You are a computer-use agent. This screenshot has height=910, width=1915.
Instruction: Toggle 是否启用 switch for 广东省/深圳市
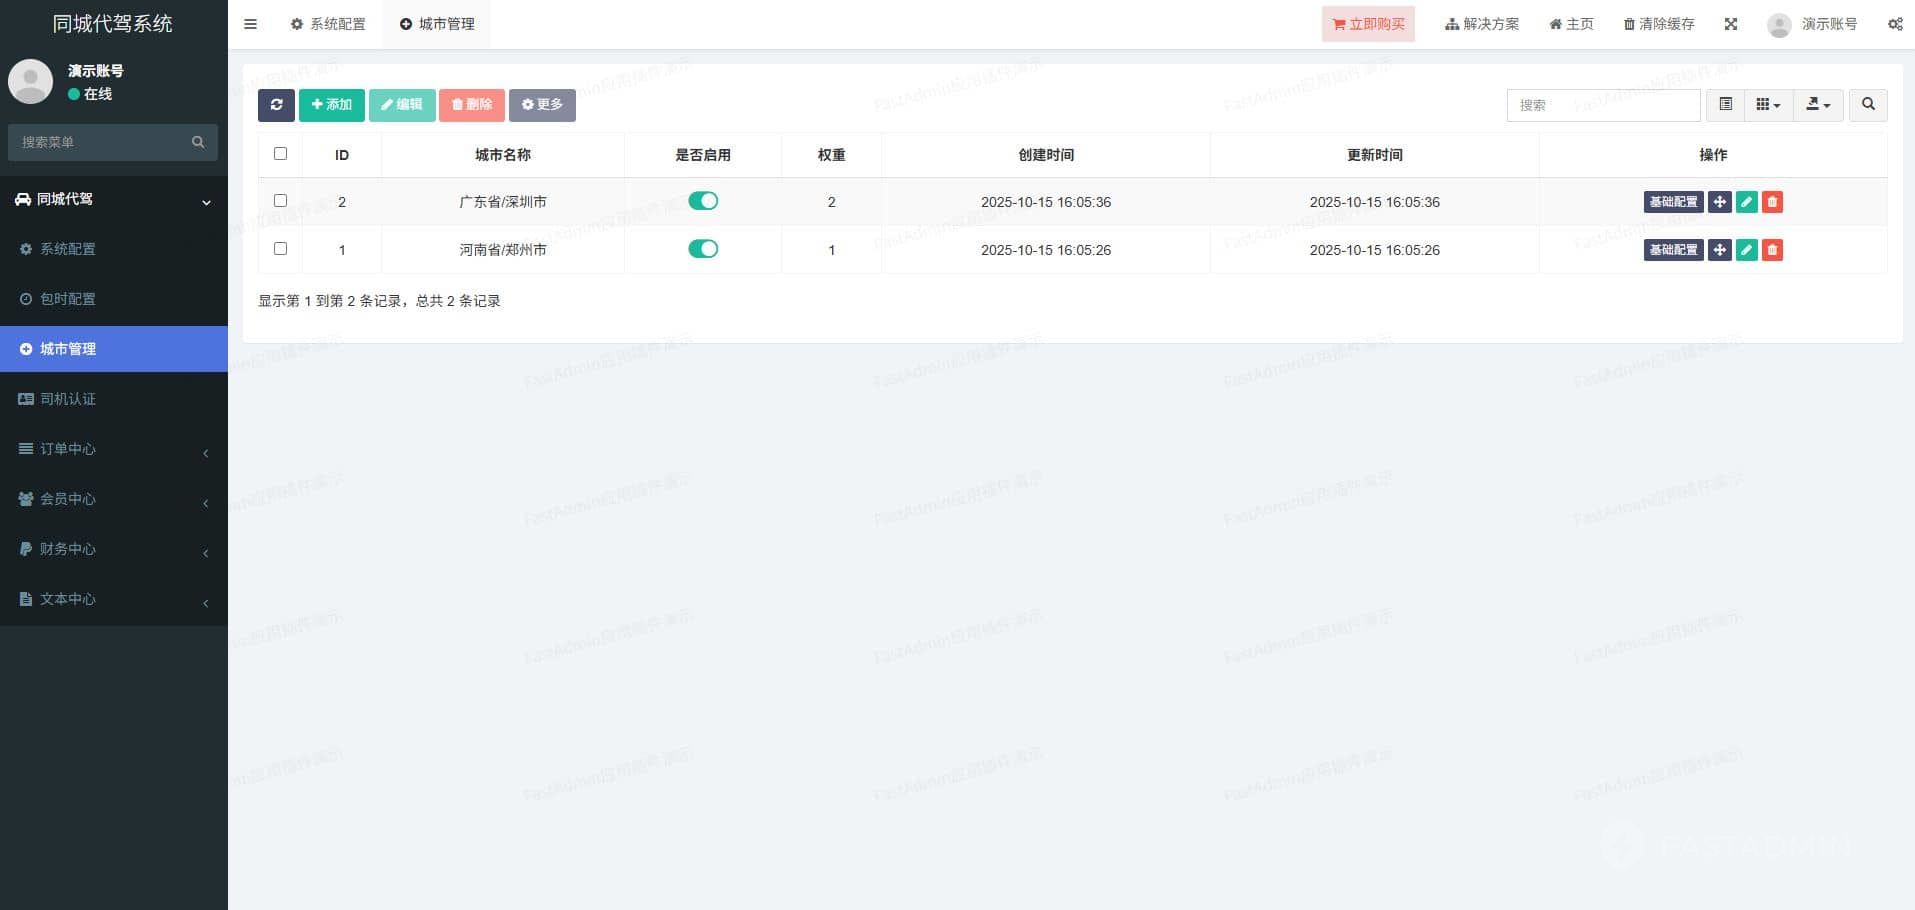click(703, 201)
